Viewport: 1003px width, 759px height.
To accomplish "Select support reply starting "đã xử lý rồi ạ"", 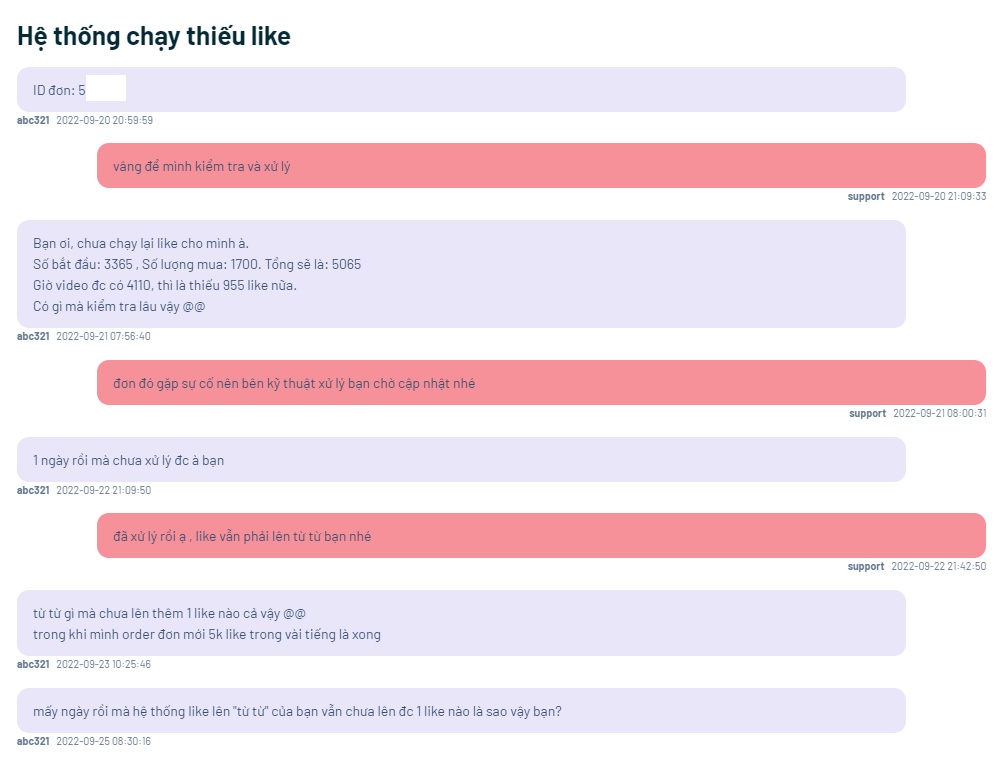I will point(242,536).
